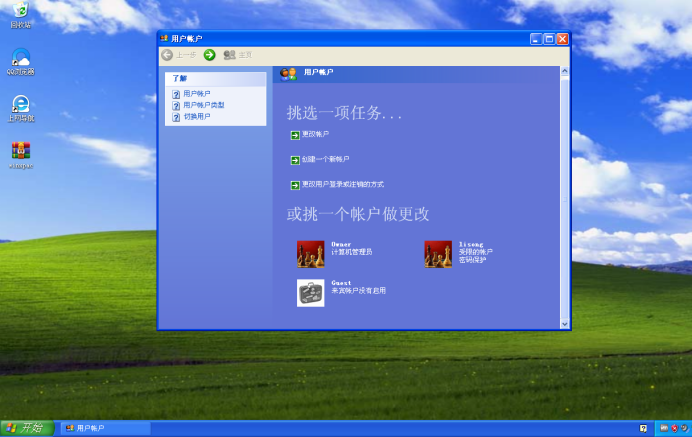The image size is (692, 437).
Task: Close the 用户帐户 window
Action: 562,39
